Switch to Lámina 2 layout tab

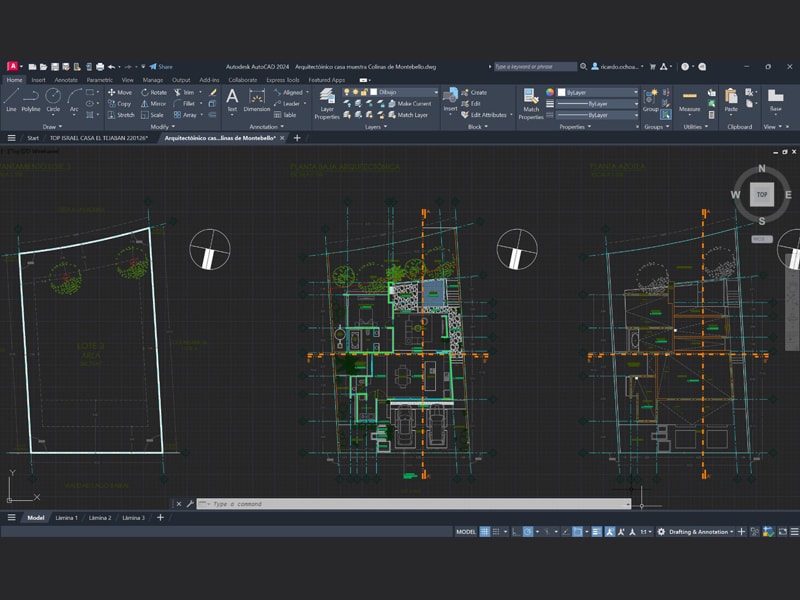(x=99, y=518)
